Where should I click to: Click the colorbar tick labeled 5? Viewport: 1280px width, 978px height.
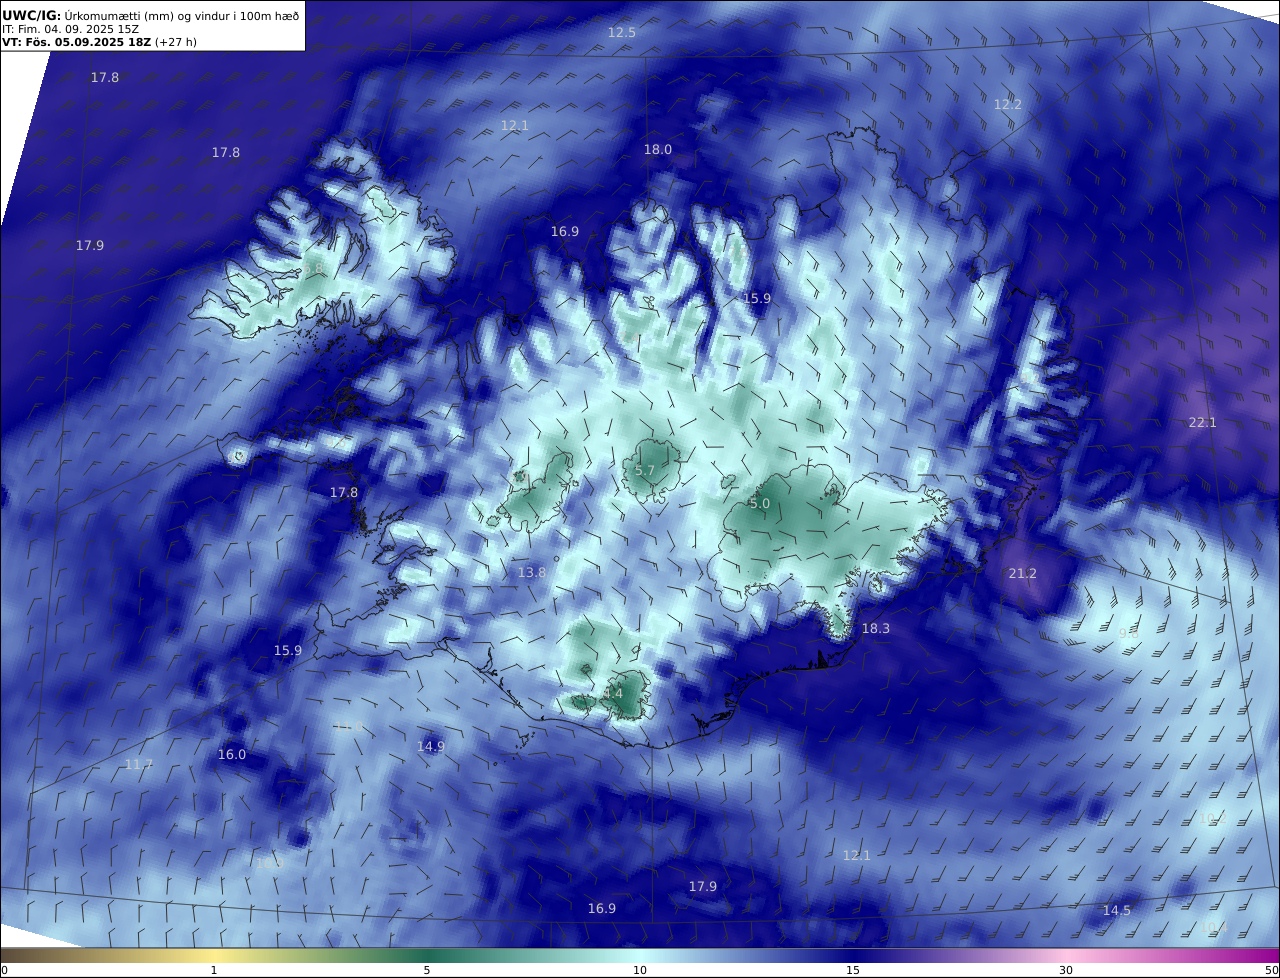pos(427,970)
